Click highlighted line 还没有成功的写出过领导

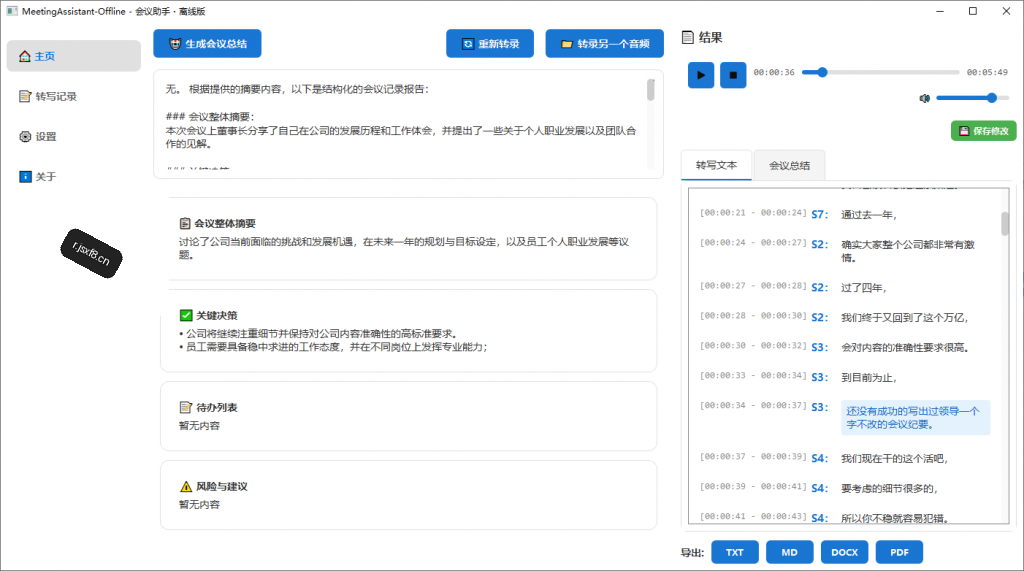pyautogui.click(x=915, y=417)
